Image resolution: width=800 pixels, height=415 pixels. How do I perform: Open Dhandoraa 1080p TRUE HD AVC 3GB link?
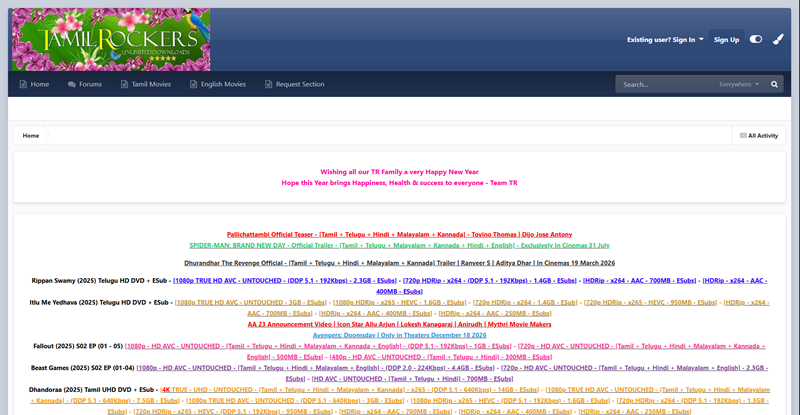[295, 401]
